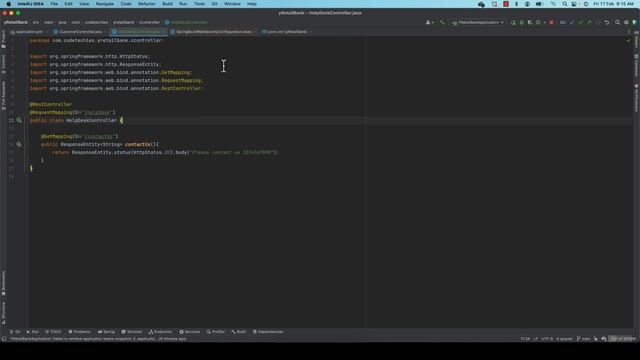Open the Navigate menu
Image resolution: width=640 pixels, height=360 pixels.
[x=104, y=4]
